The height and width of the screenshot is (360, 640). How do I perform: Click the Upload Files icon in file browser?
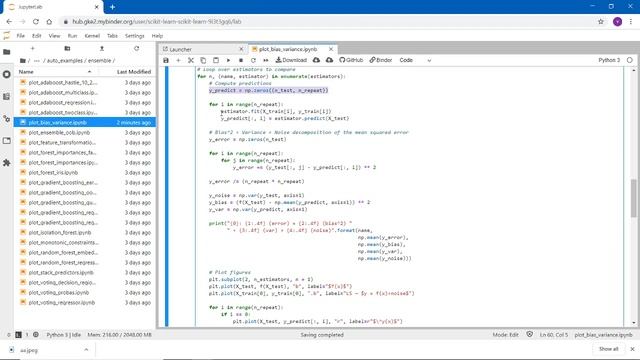[x=102, y=49]
